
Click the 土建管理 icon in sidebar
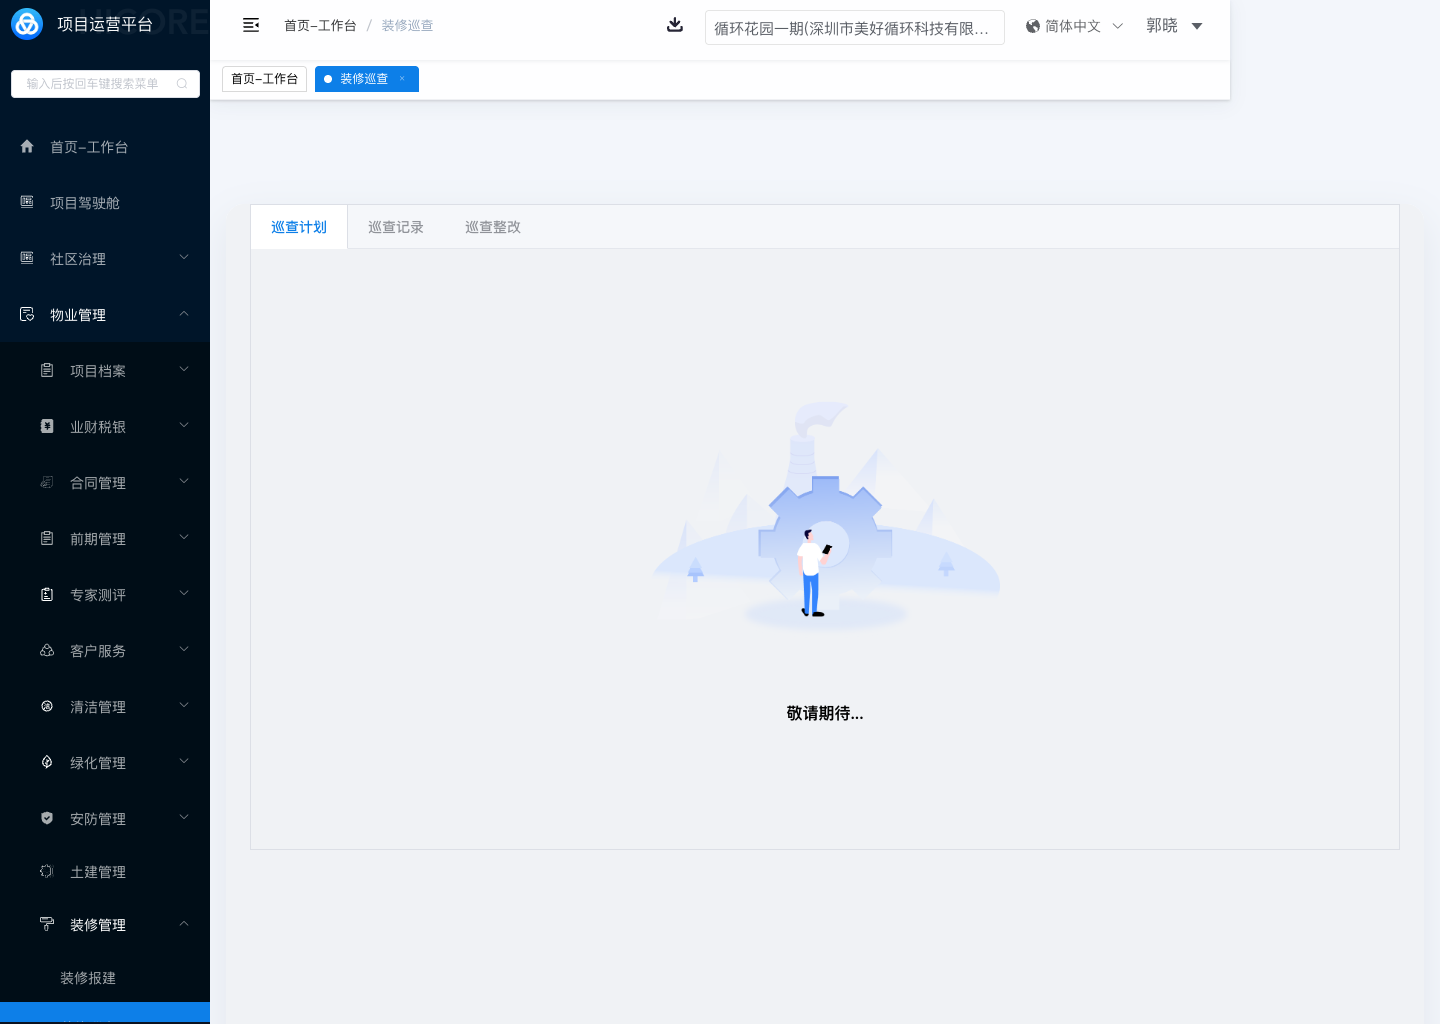click(47, 871)
